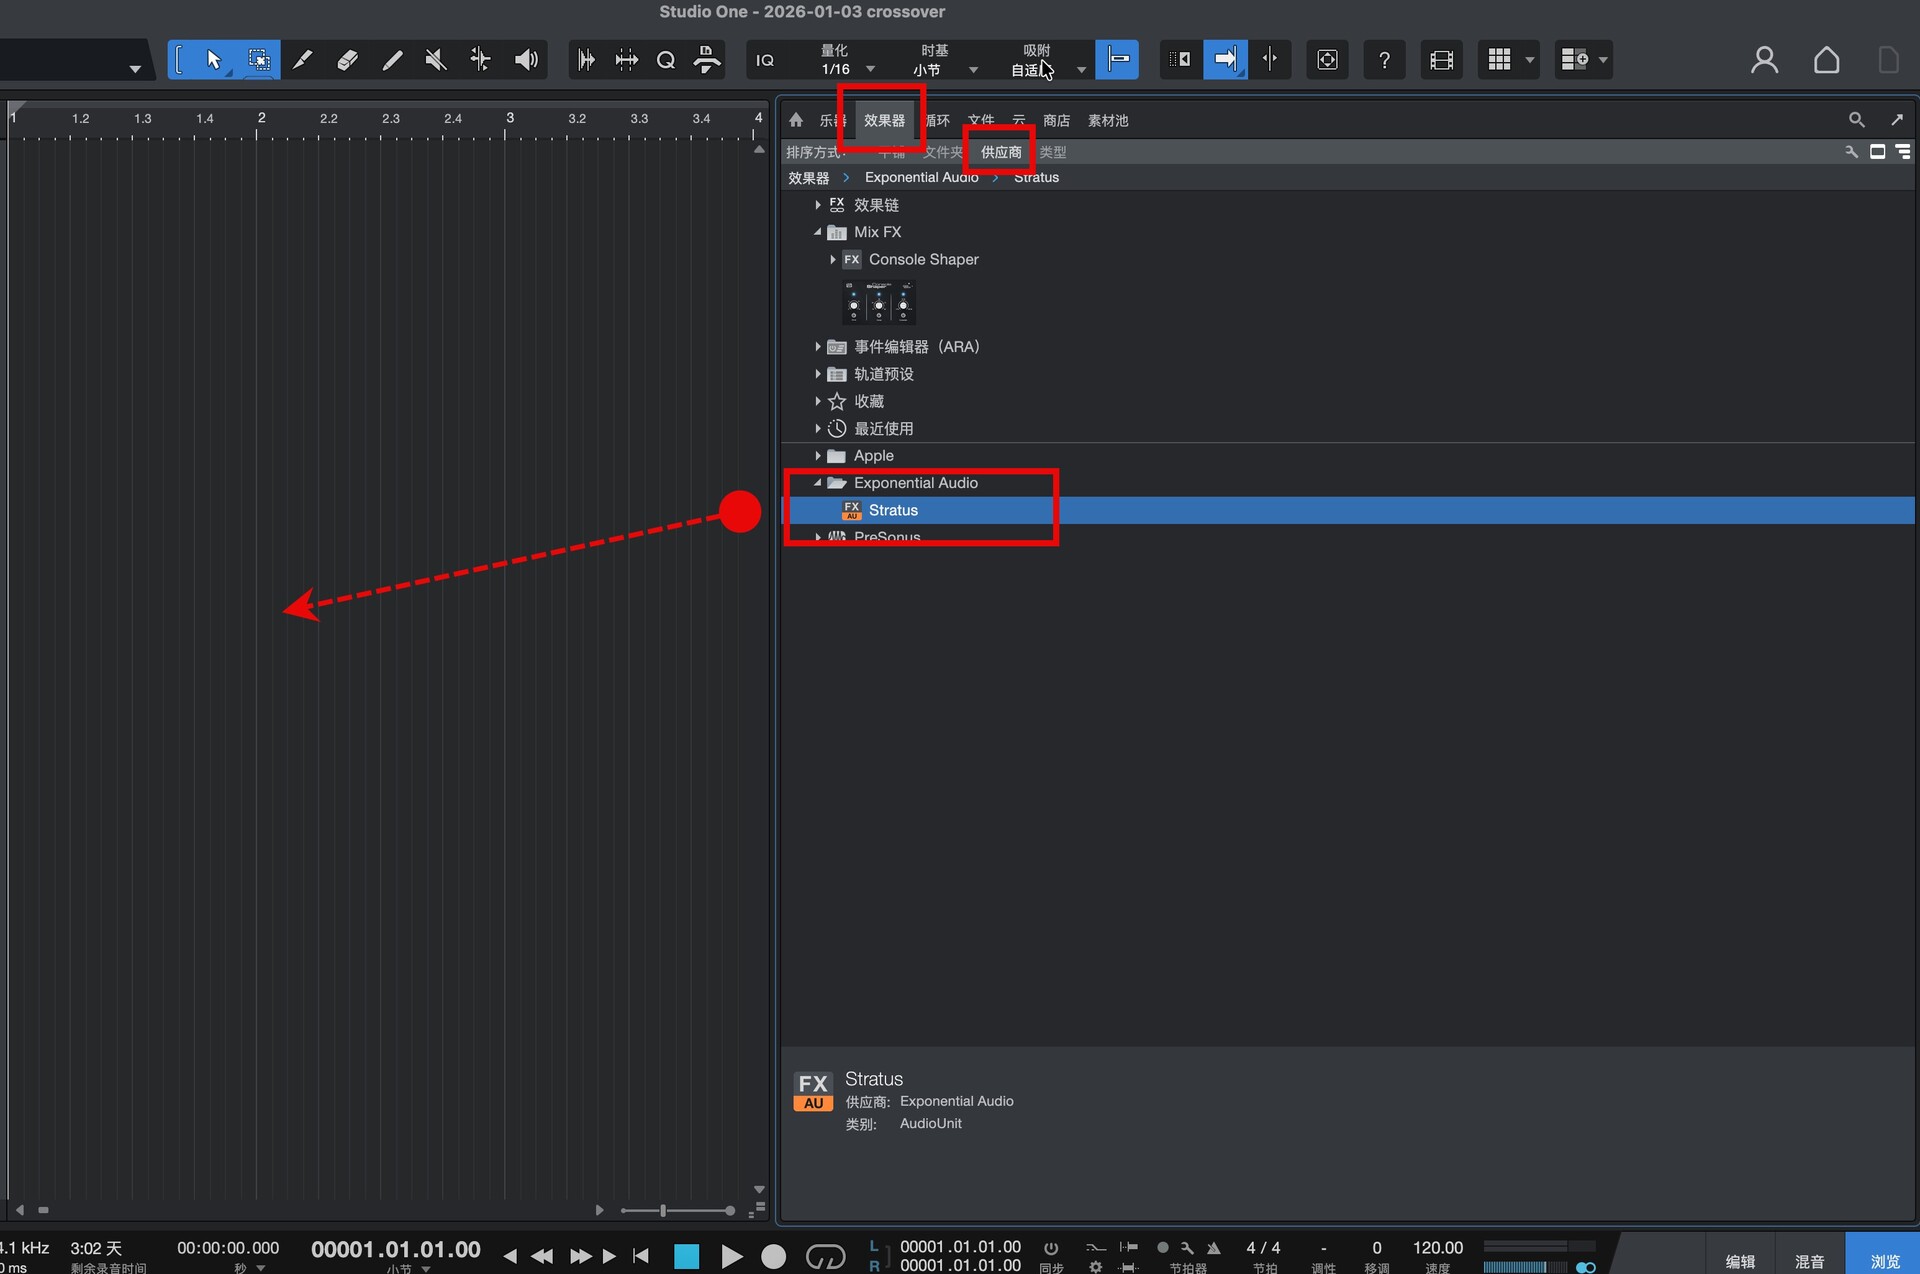Image resolution: width=1920 pixels, height=1274 pixels.
Task: Toggle the snap to grid button
Action: pyautogui.click(x=1117, y=60)
